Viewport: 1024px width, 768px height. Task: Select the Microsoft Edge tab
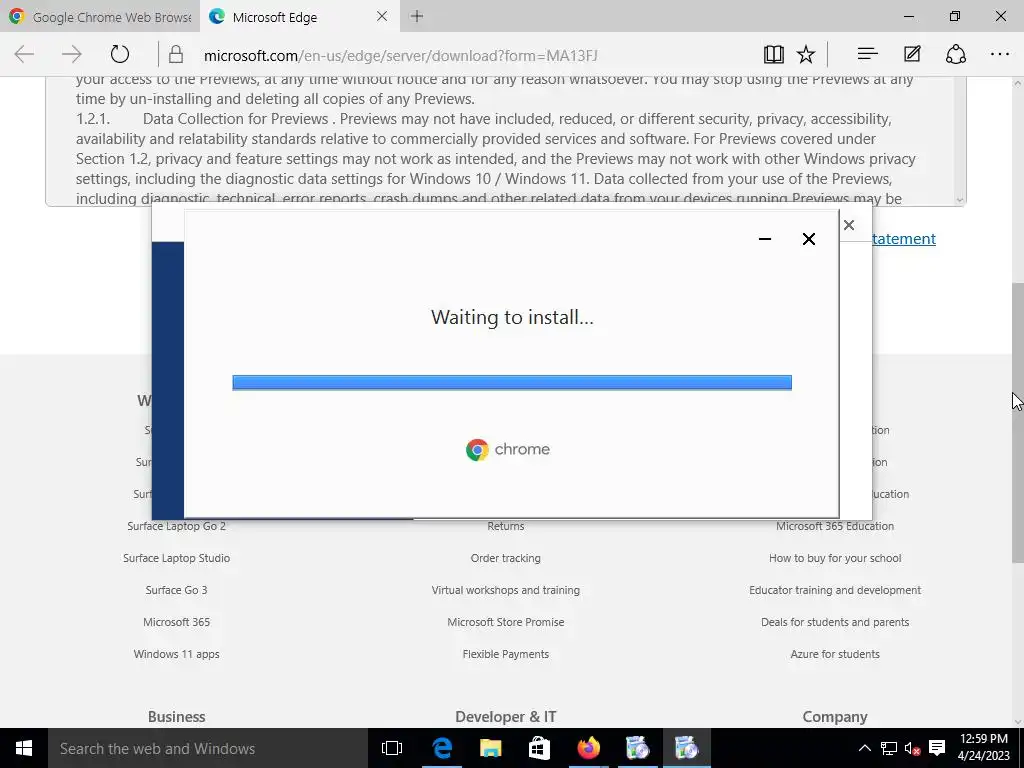point(298,16)
